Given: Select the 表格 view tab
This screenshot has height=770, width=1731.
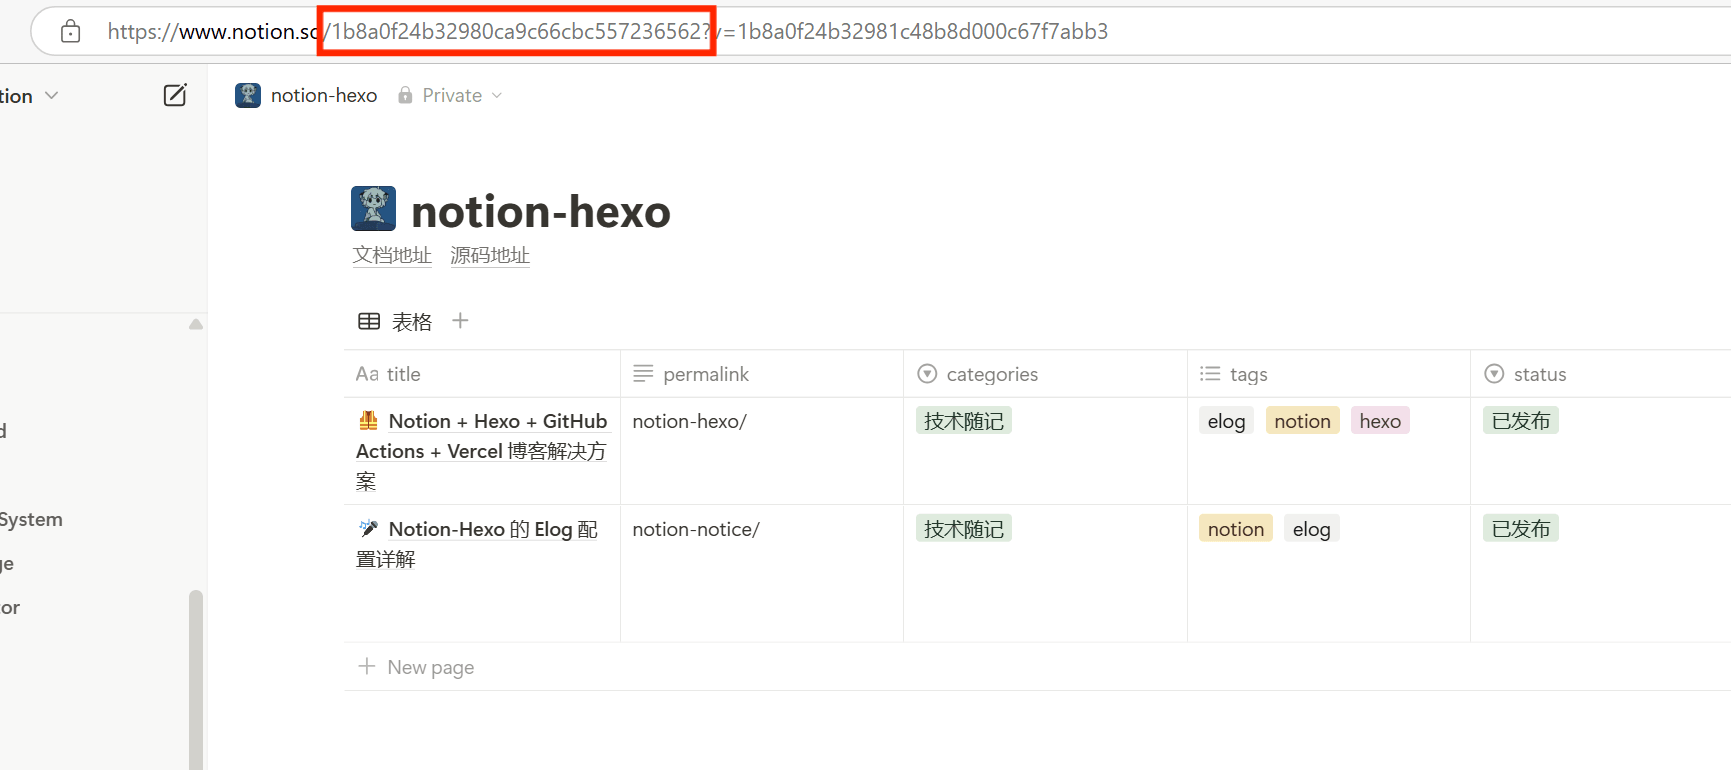Looking at the screenshot, I should 411,322.
